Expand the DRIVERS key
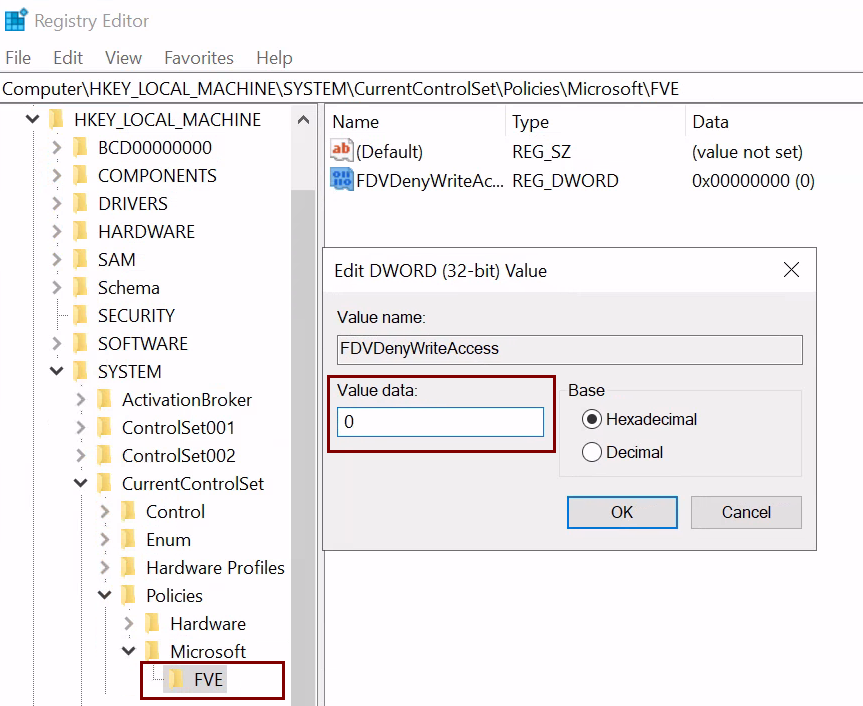The image size is (863, 706). [x=57, y=203]
